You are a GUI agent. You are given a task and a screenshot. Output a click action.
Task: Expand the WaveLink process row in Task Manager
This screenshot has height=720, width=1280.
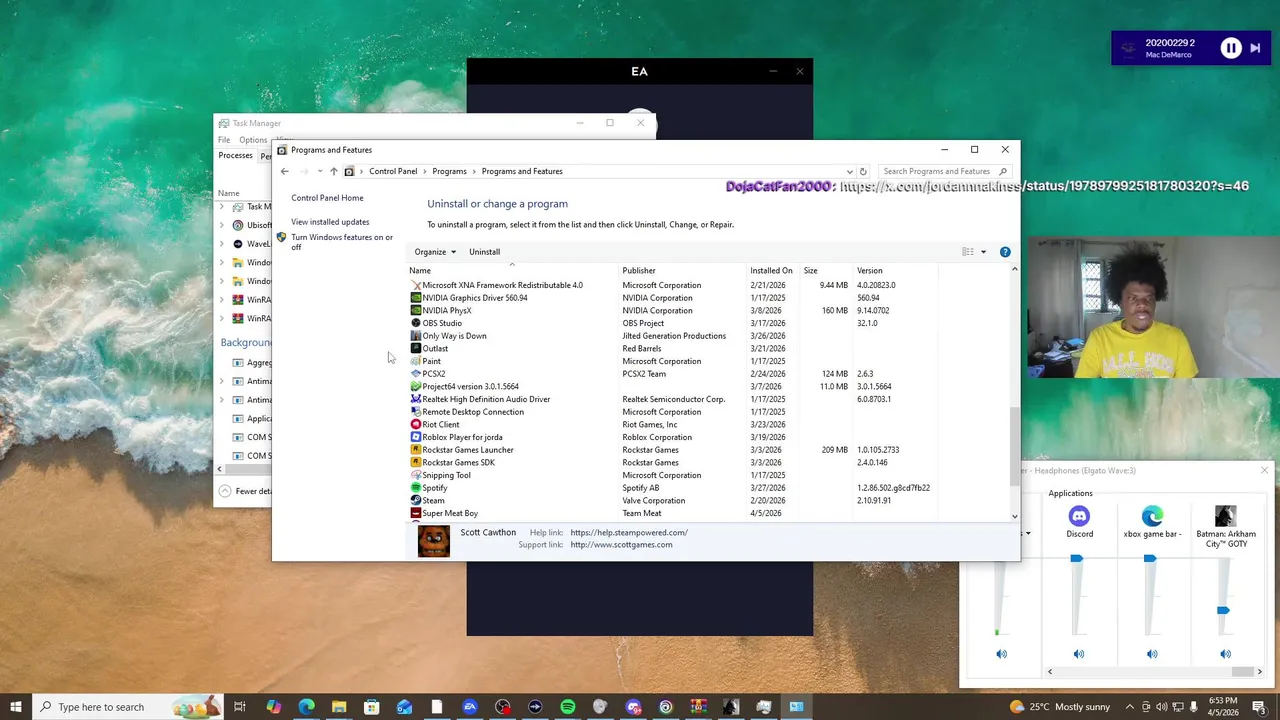(222, 244)
